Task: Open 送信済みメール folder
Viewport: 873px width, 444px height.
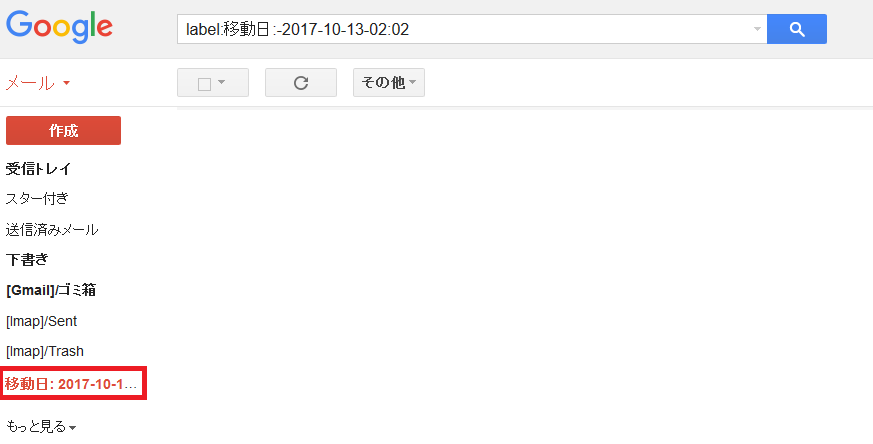Action: (x=52, y=229)
